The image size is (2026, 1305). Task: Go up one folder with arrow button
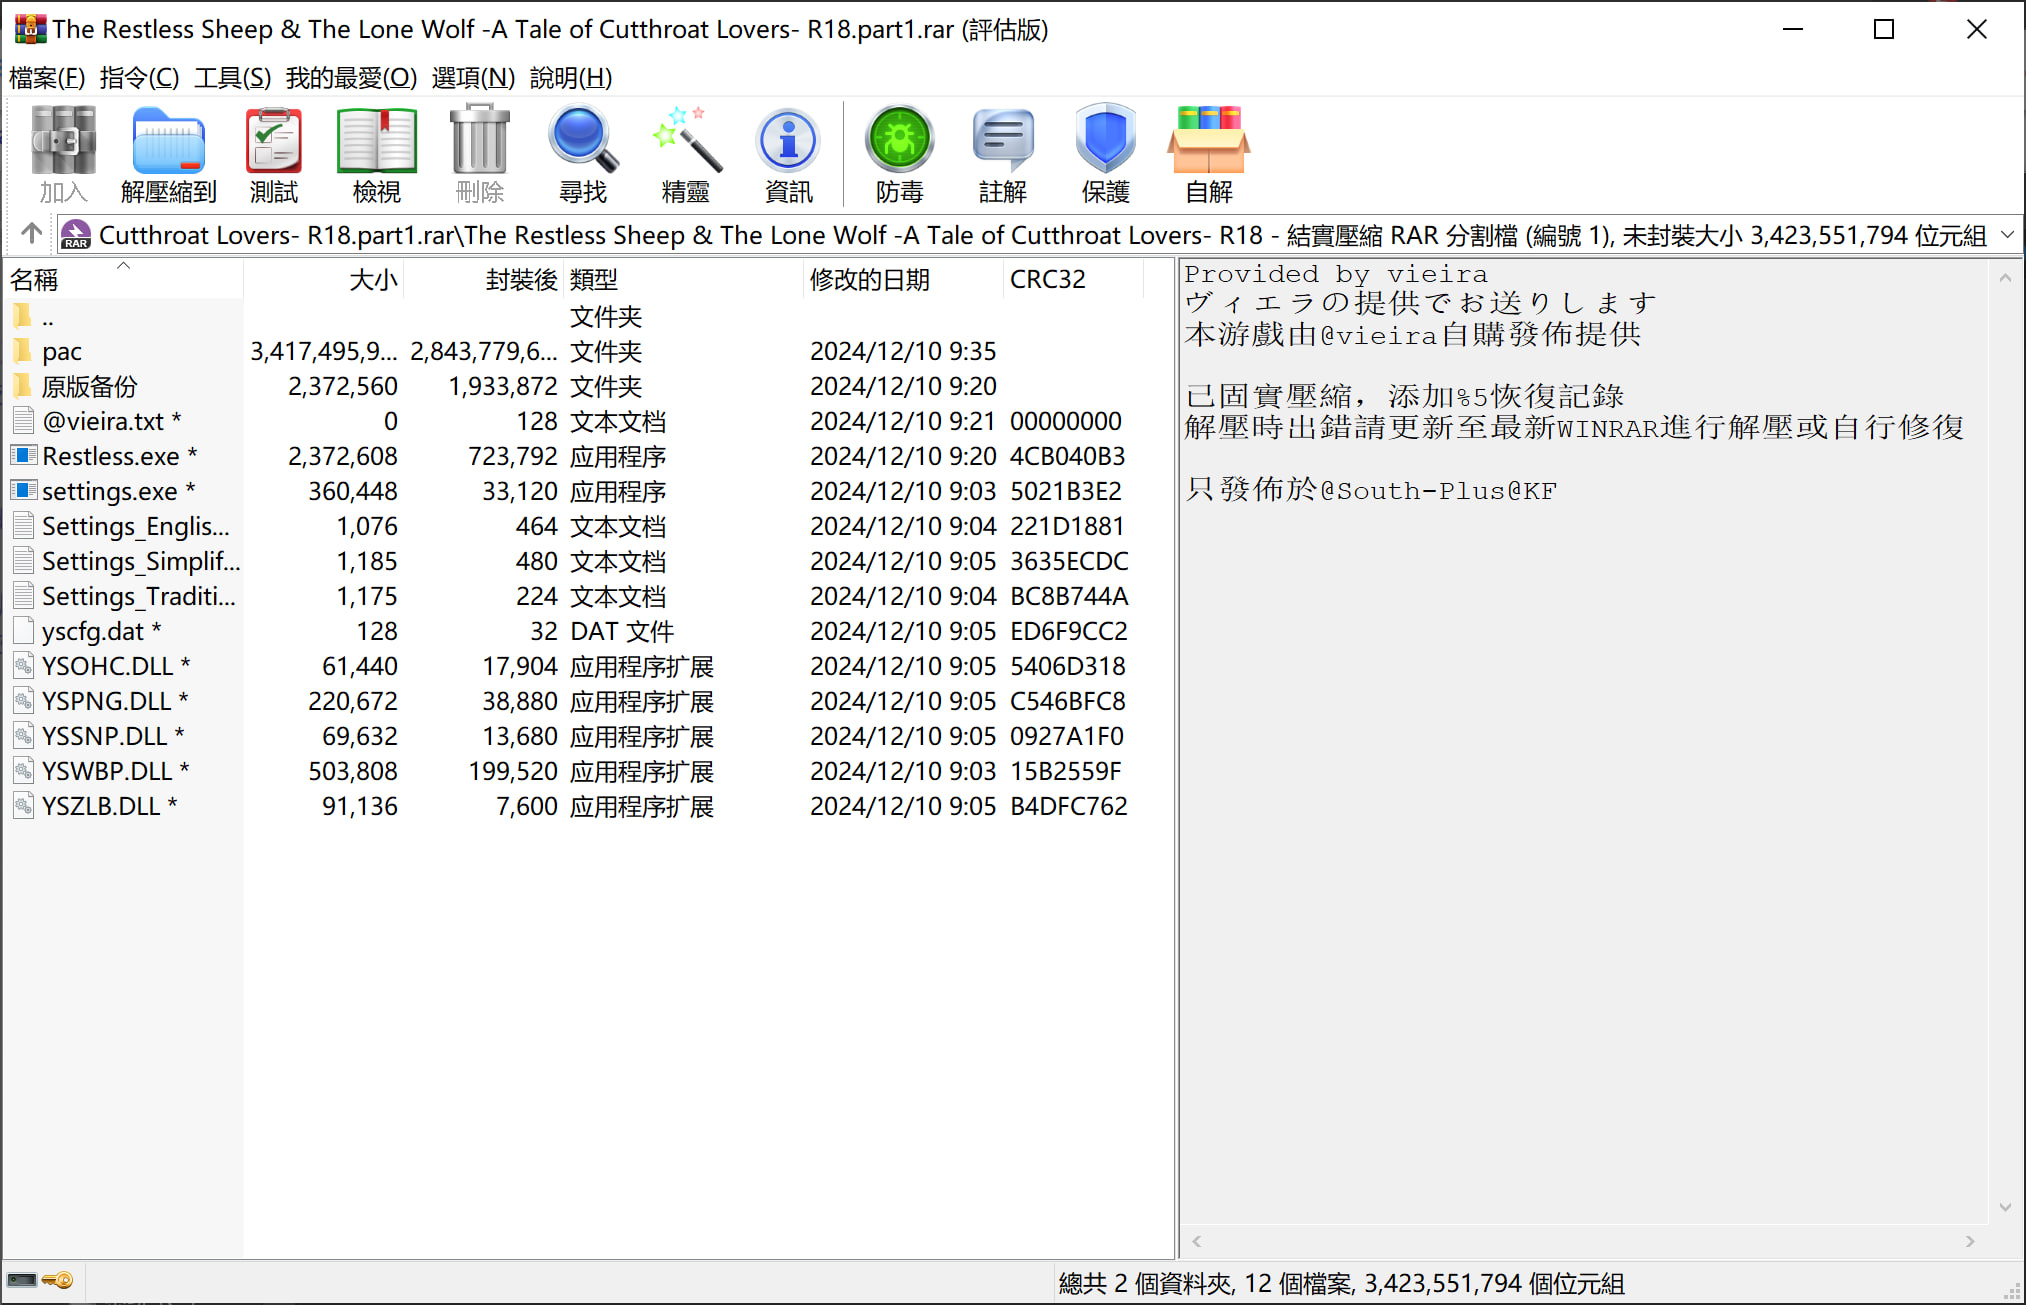(31, 234)
